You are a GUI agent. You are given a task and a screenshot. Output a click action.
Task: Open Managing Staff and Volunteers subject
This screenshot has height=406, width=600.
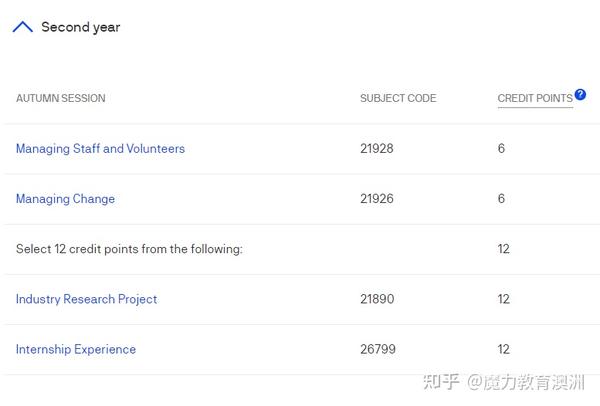100,149
